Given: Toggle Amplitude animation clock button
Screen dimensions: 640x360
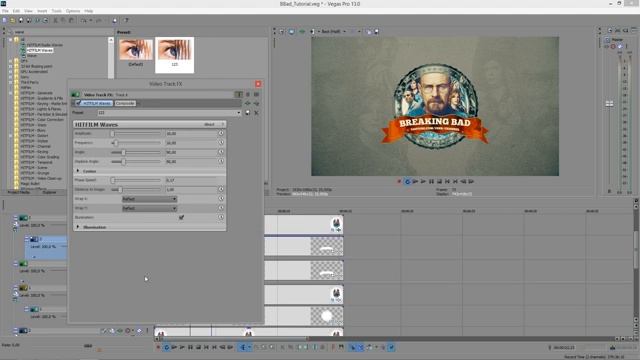Looking at the screenshot, I should click(221, 133).
